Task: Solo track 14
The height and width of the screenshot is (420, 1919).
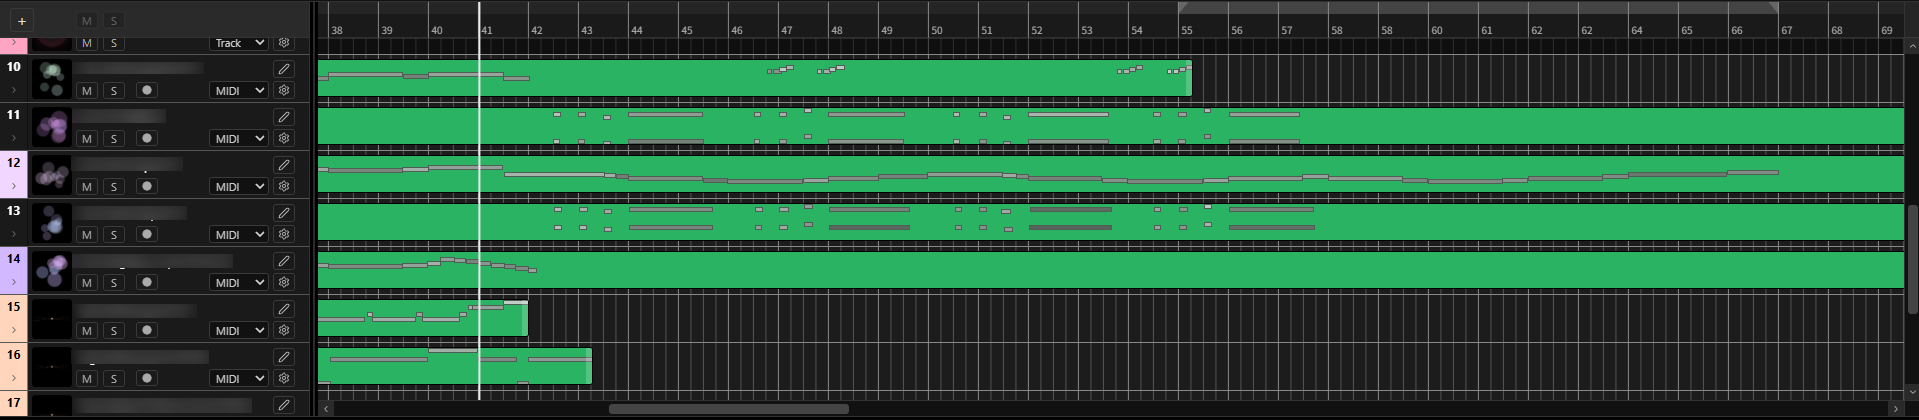Action: (x=114, y=283)
